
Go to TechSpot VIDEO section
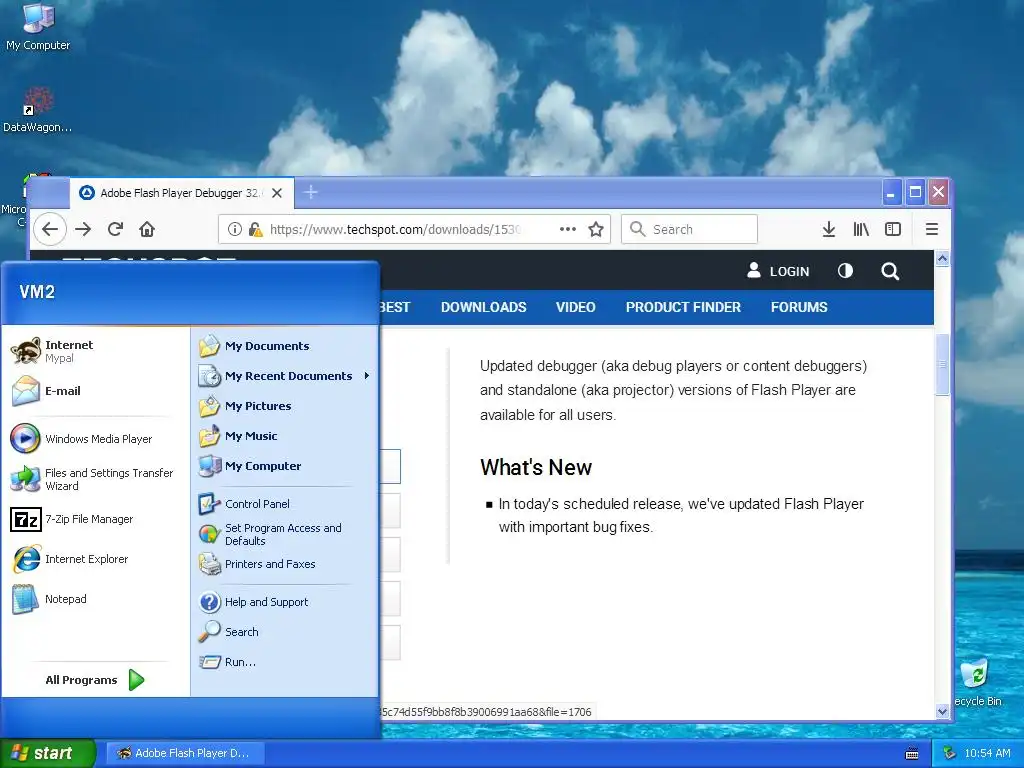[575, 307]
